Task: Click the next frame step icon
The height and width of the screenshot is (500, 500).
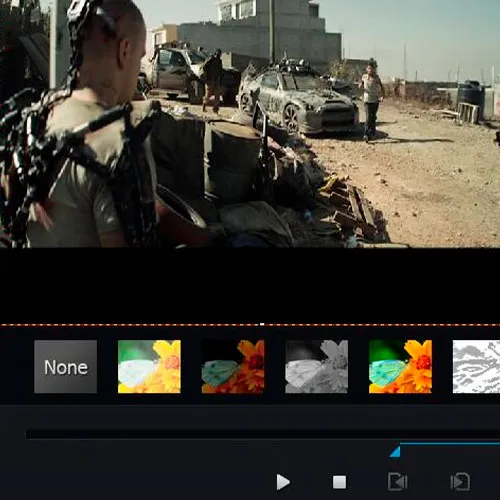Action: (460, 482)
